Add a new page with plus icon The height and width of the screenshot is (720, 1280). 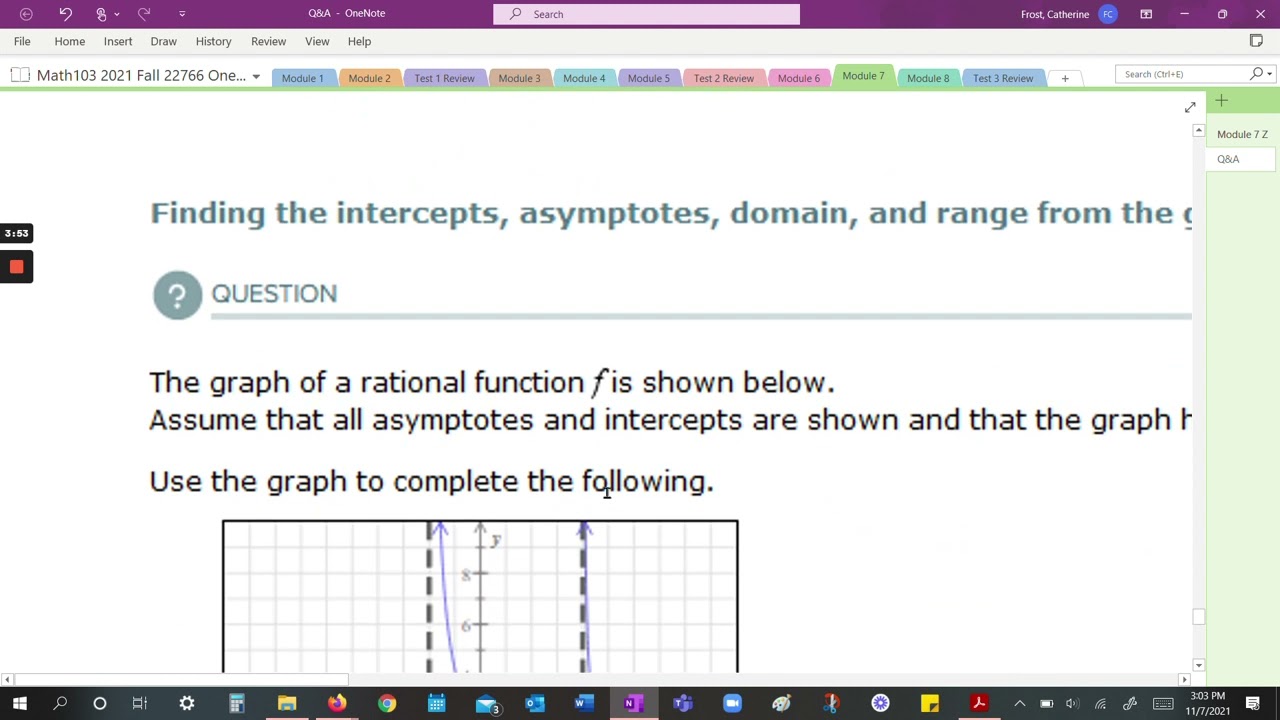point(1221,101)
